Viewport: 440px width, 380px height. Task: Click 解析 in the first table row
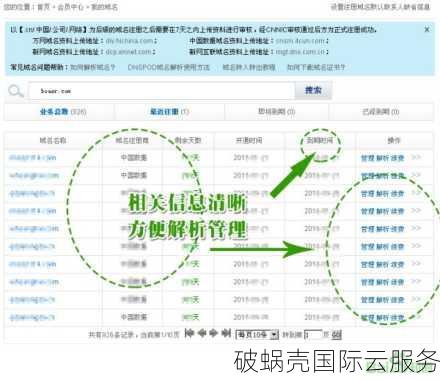point(383,158)
